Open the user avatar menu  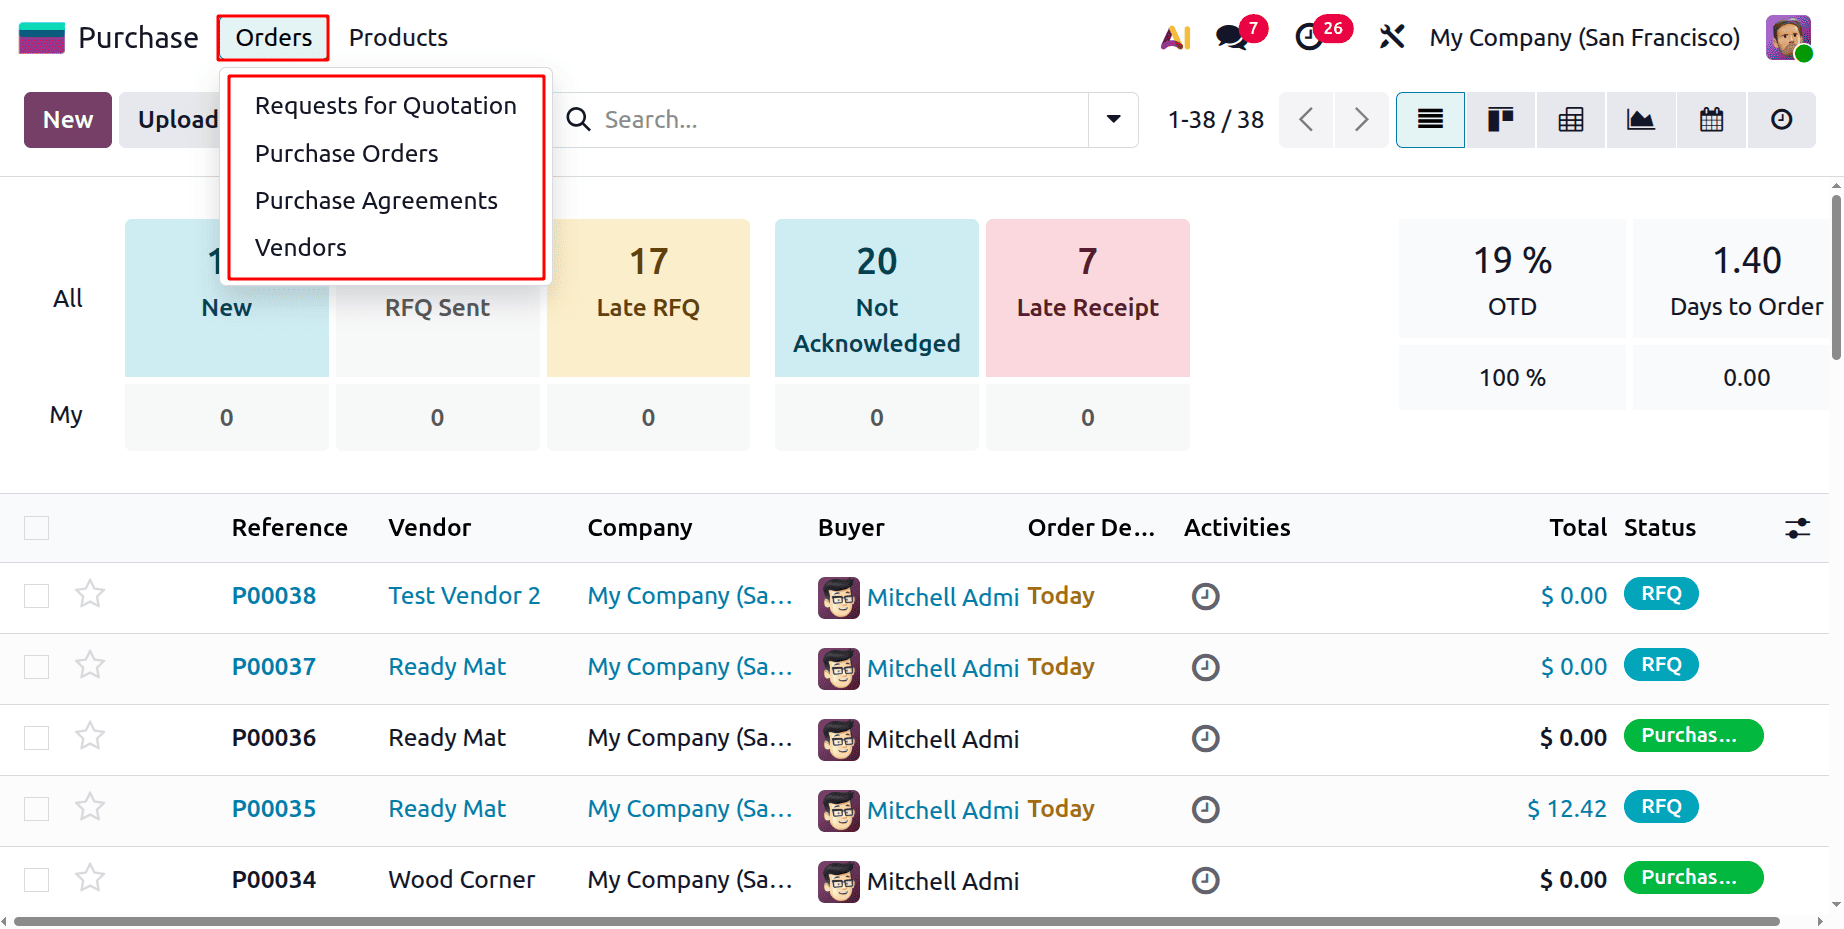point(1788,37)
